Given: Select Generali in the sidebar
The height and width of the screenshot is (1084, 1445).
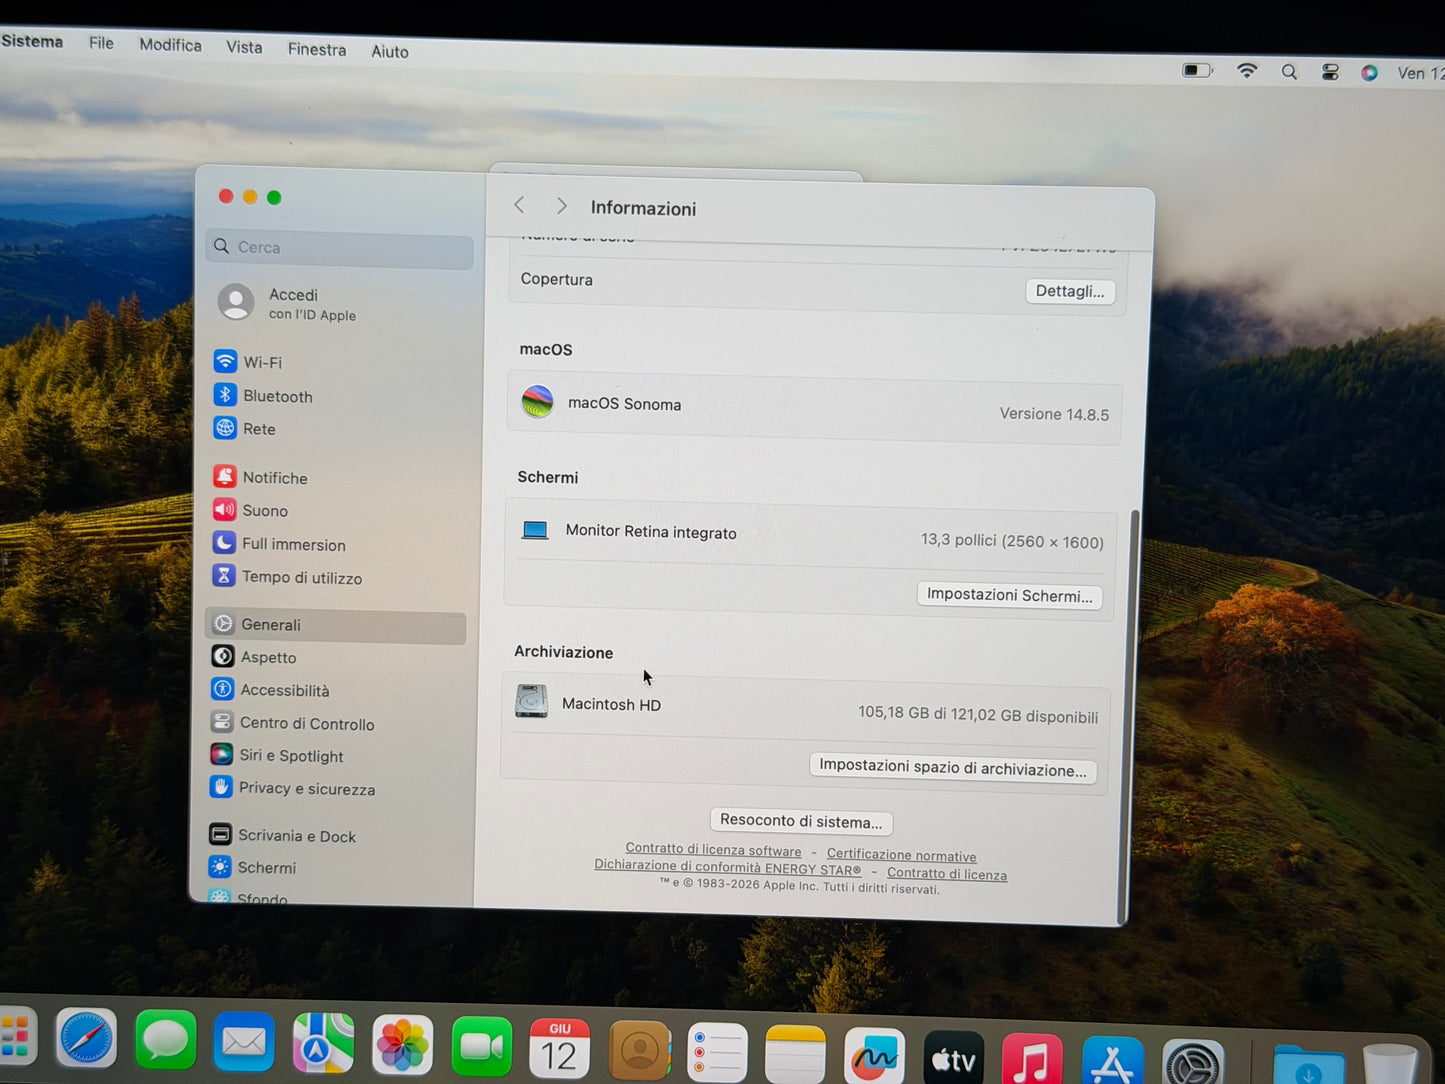Looking at the screenshot, I should tap(336, 625).
